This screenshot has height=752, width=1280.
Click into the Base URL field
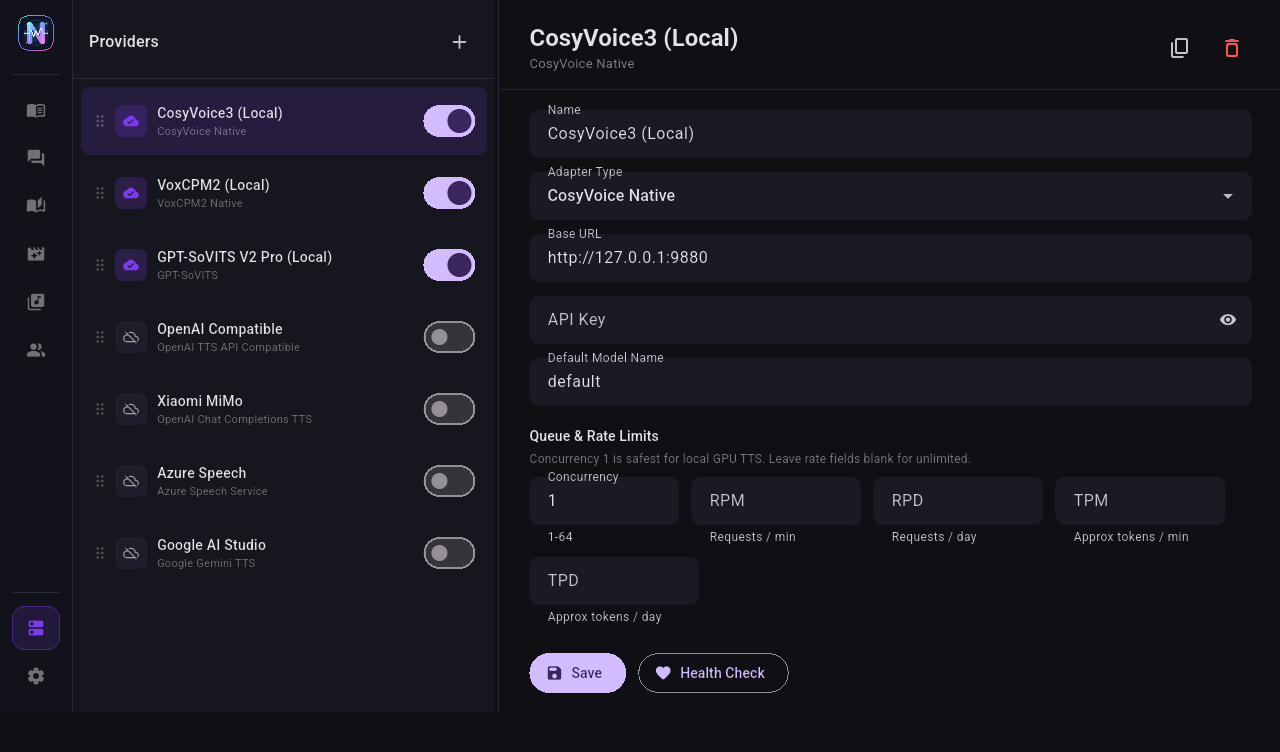pyautogui.click(x=890, y=258)
